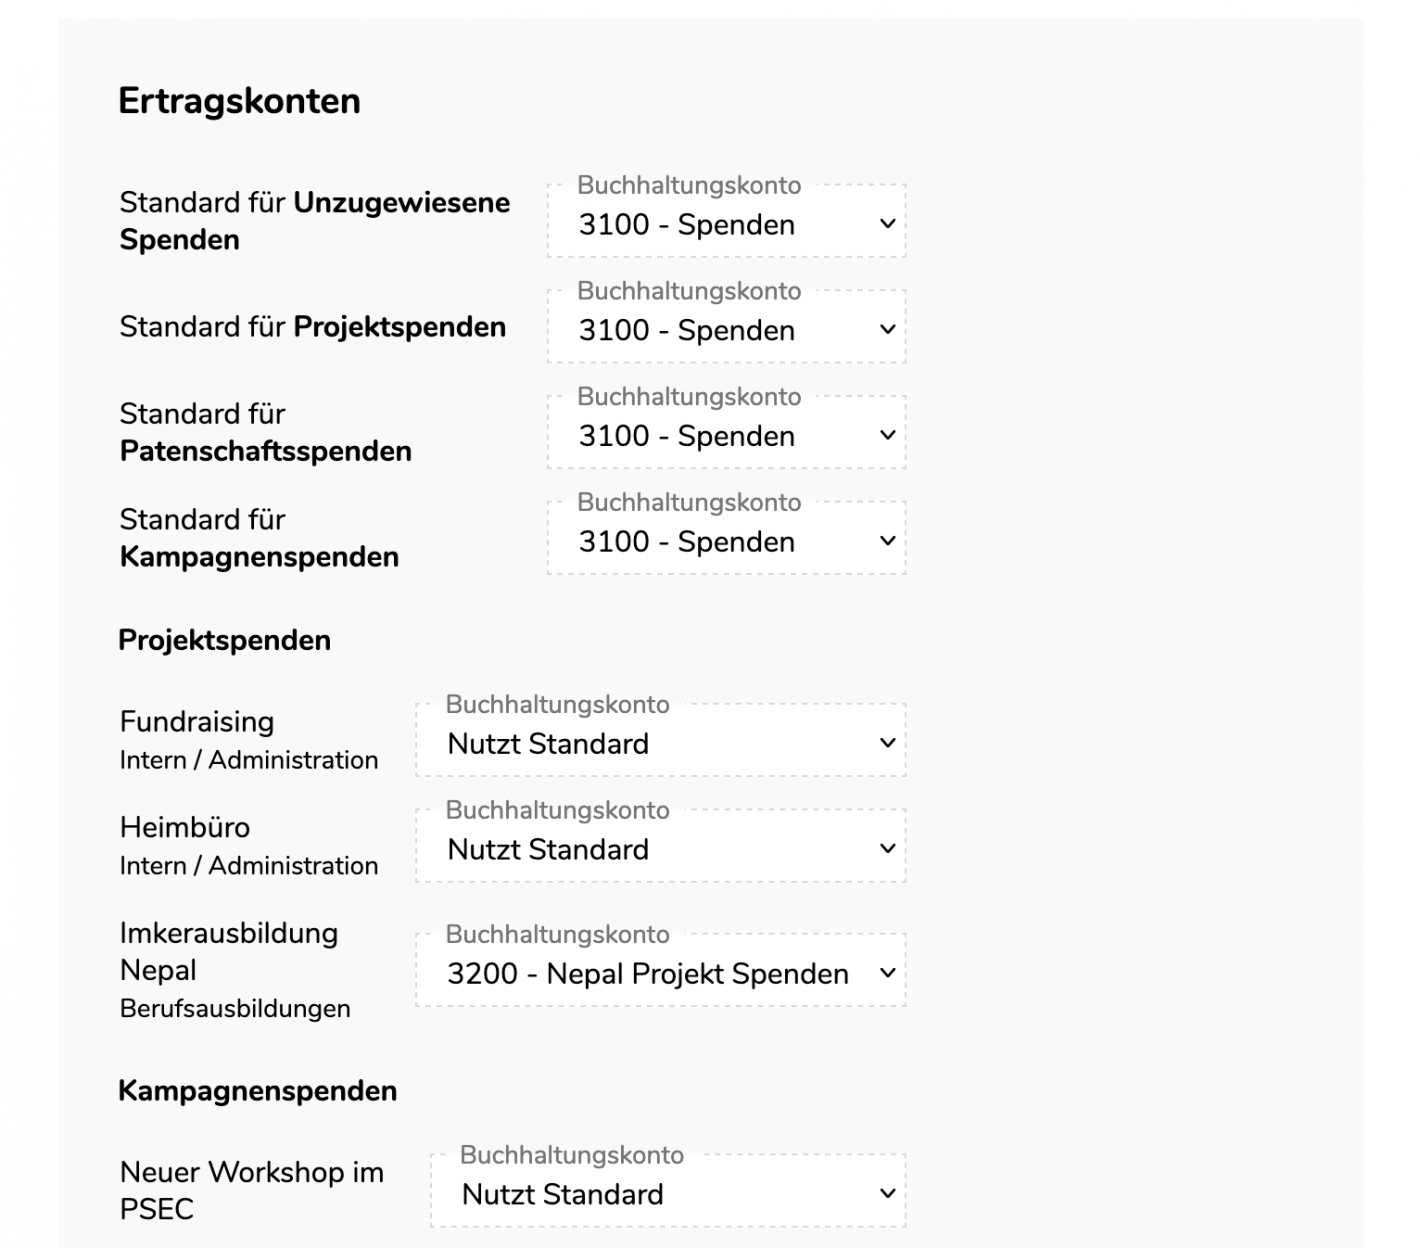This screenshot has height=1248, width=1420.
Task: Click the Ertragskonten heading
Action: click(238, 100)
